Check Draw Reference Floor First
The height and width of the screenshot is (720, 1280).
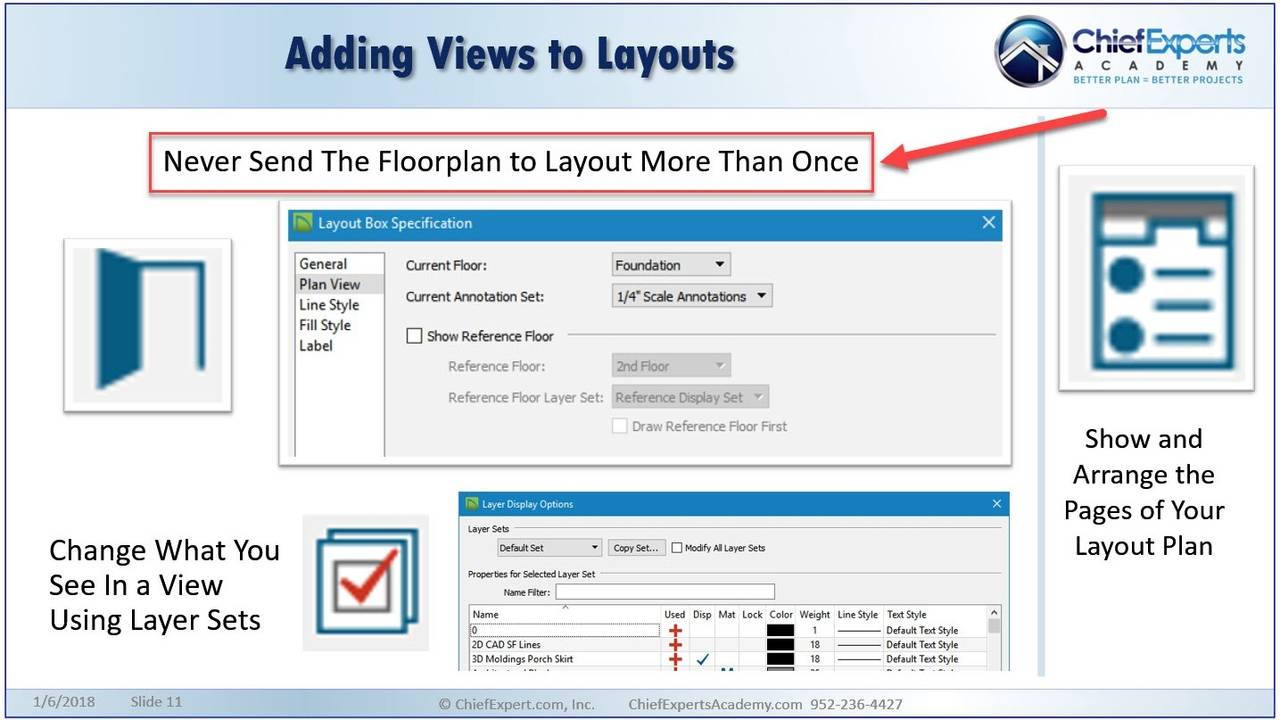pos(620,426)
